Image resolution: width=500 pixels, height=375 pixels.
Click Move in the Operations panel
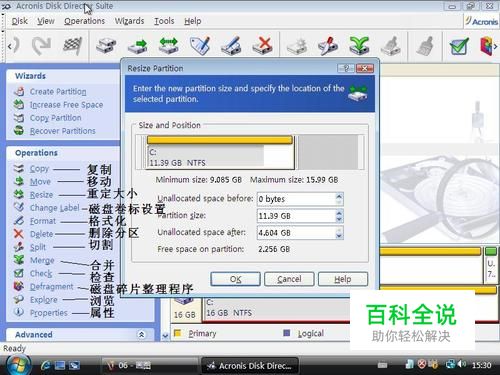pyautogui.click(x=40, y=182)
